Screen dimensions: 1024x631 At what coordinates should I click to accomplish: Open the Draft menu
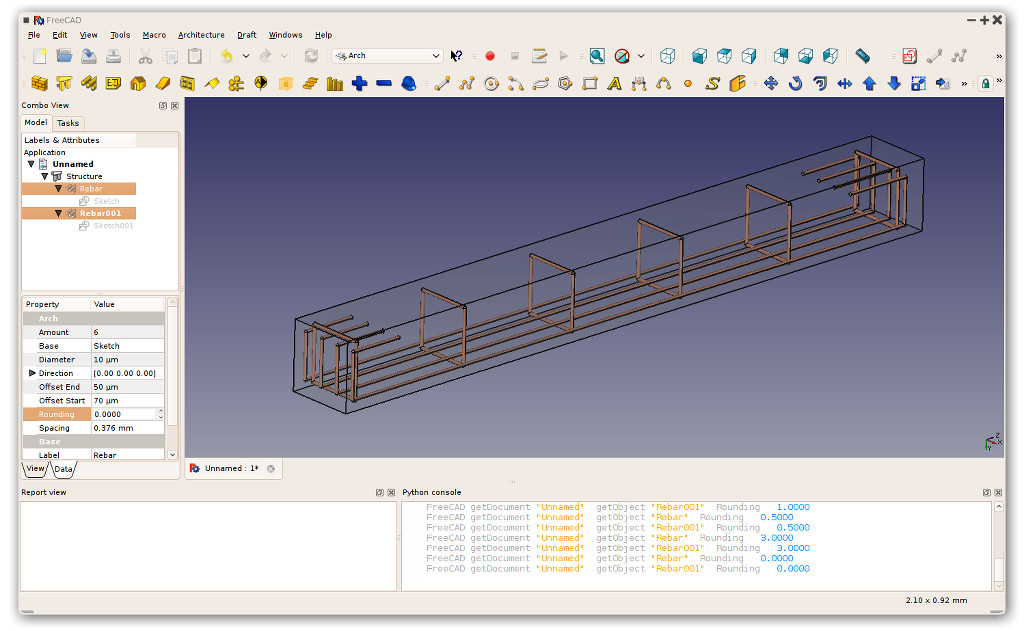click(246, 35)
